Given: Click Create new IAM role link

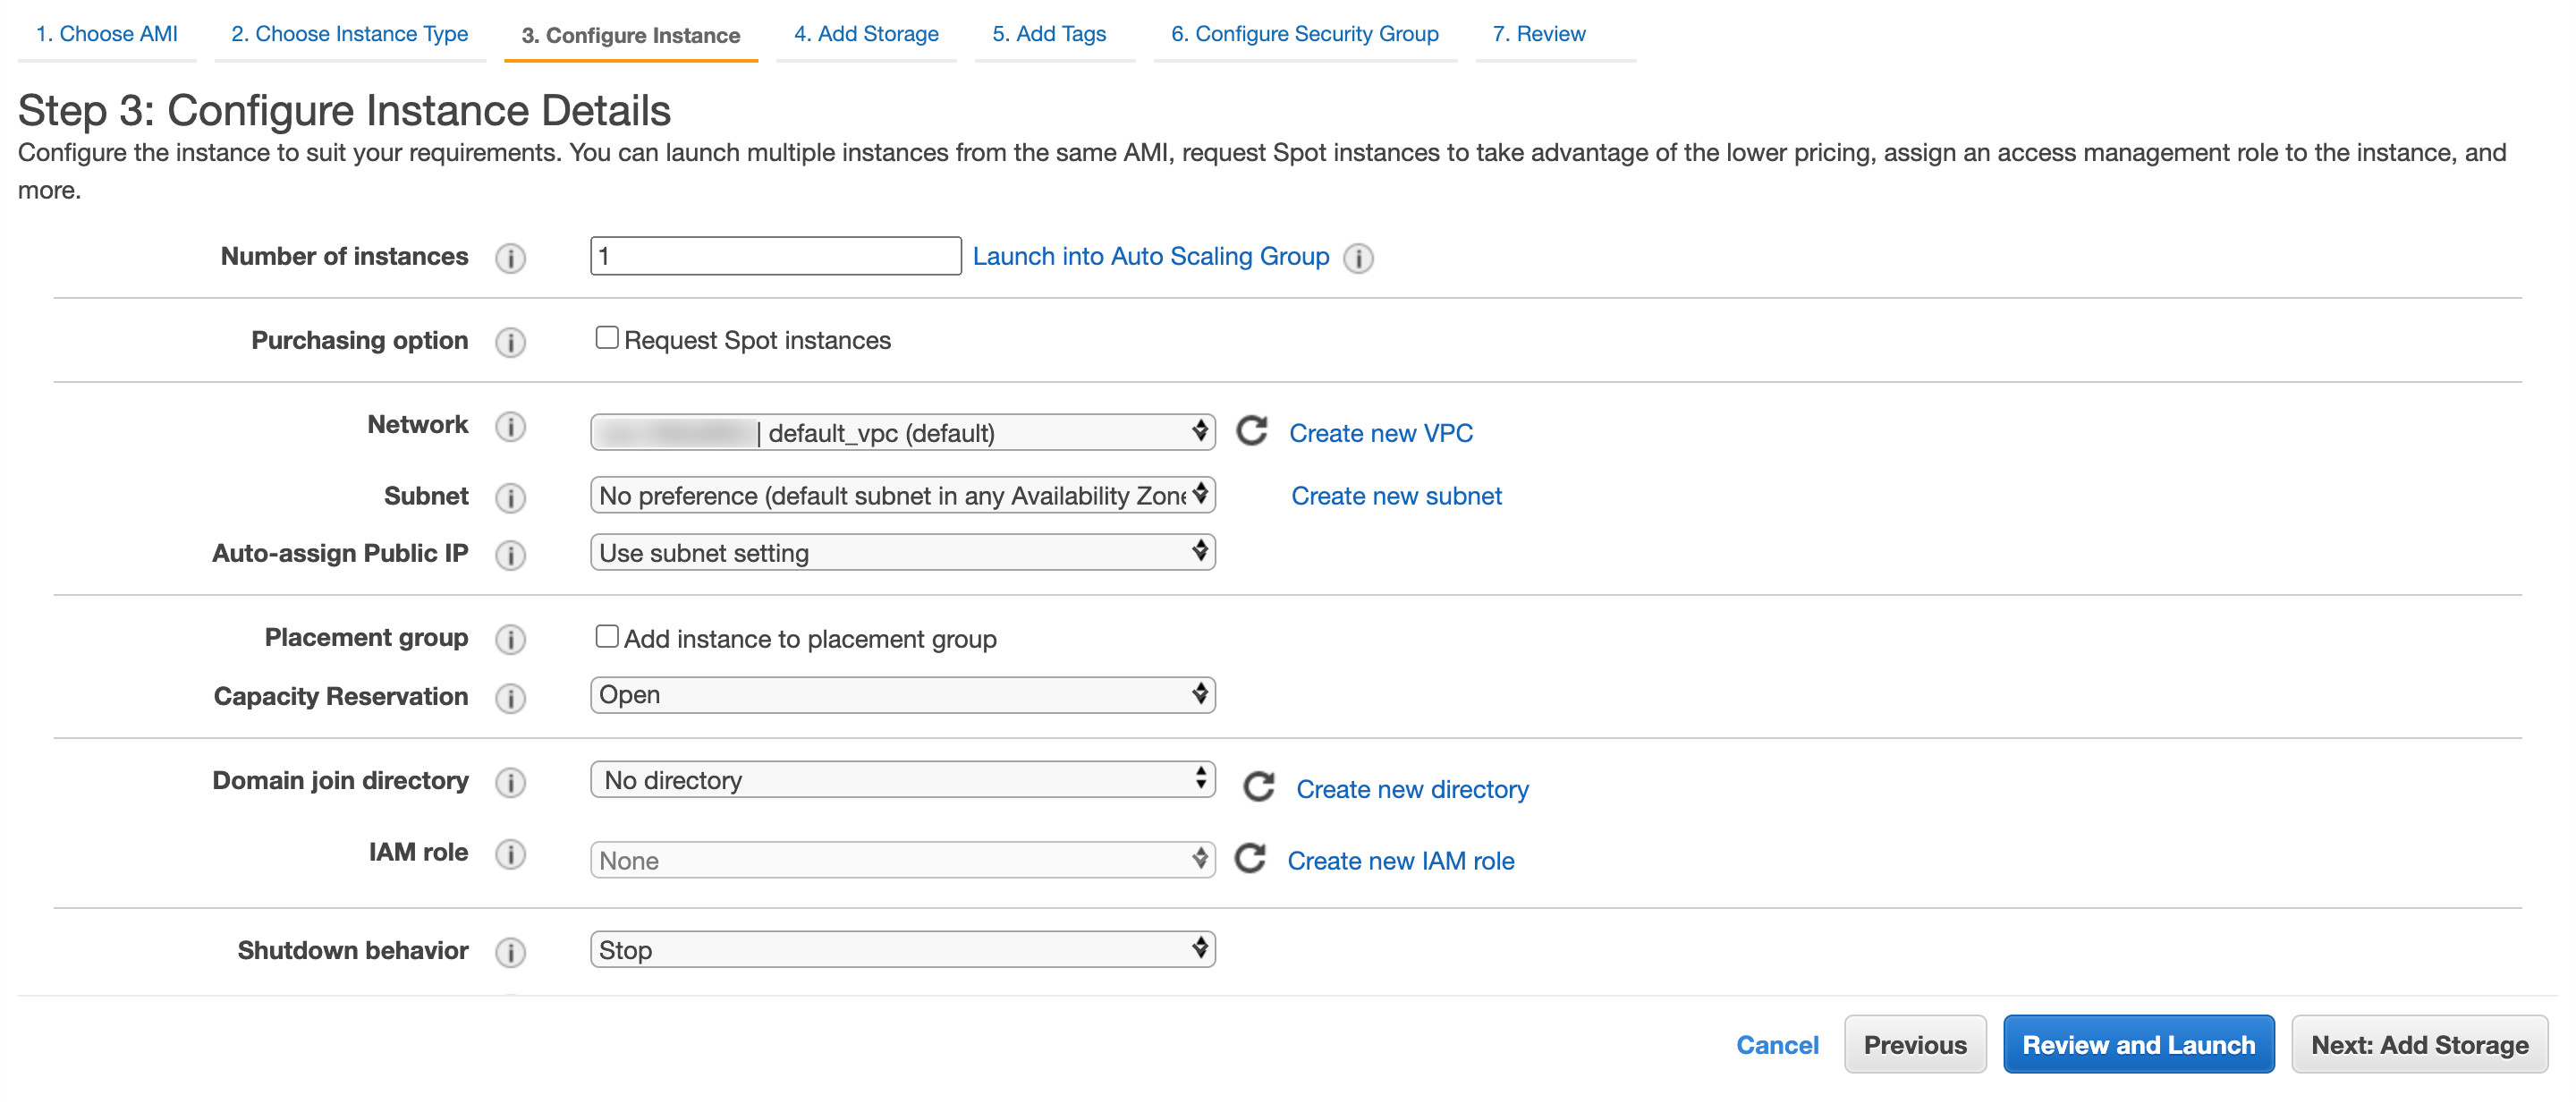Looking at the screenshot, I should 1400,861.
